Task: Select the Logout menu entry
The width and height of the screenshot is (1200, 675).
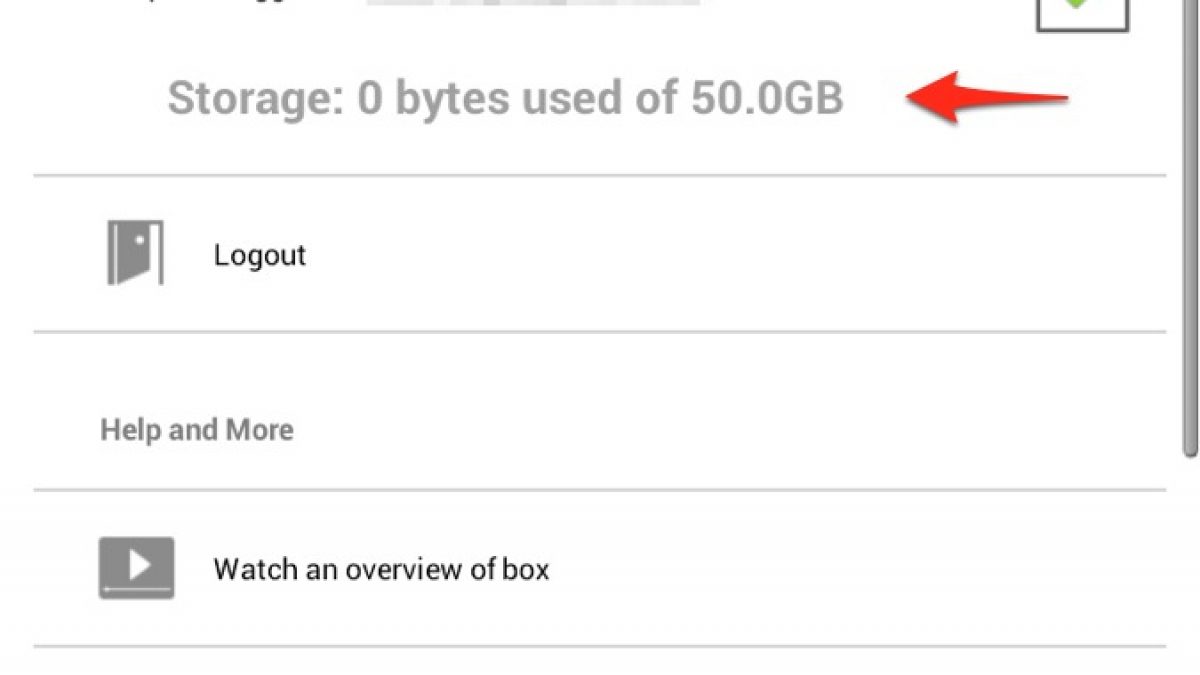Action: click(x=259, y=255)
